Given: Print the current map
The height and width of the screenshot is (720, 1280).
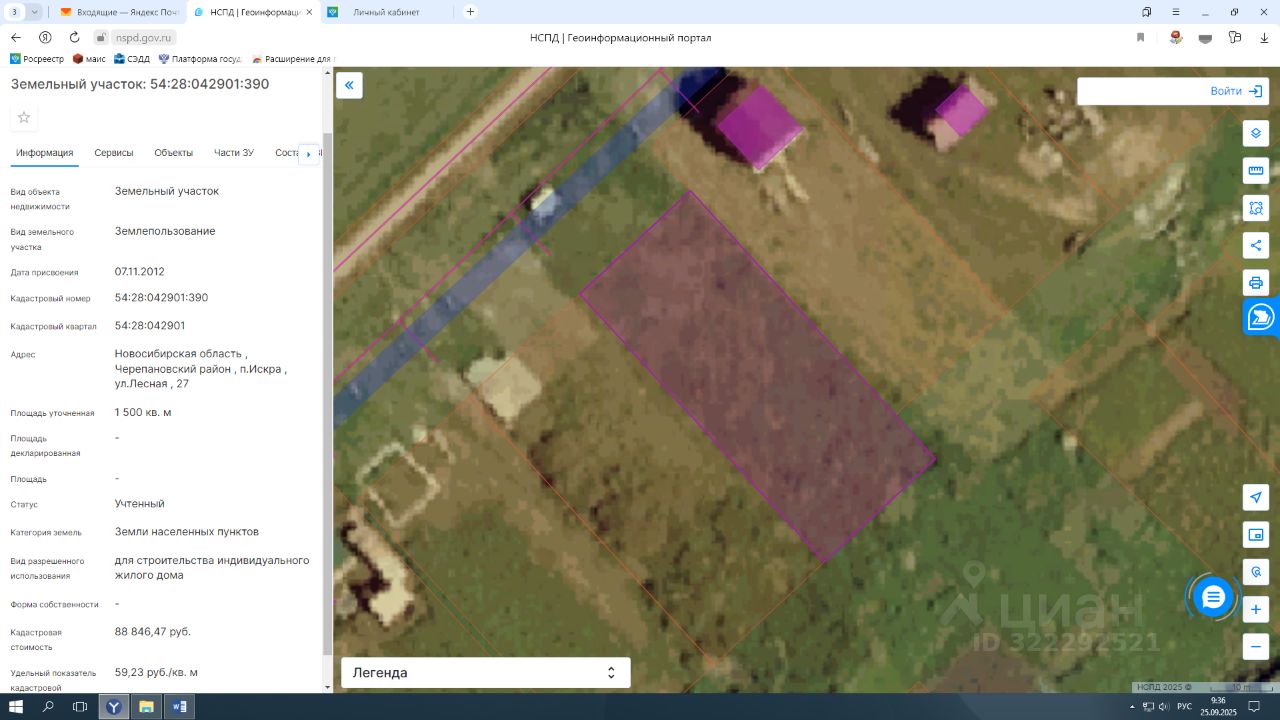Looking at the screenshot, I should pos(1256,282).
